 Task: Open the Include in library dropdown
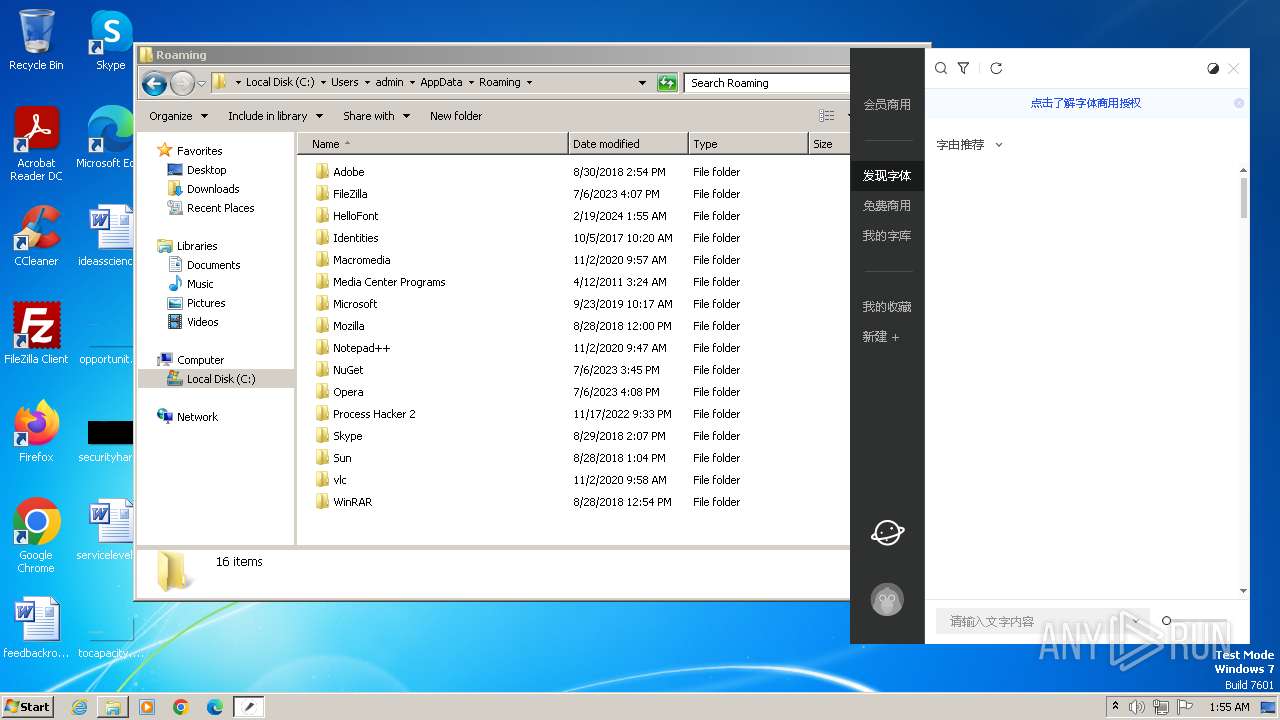coord(275,116)
